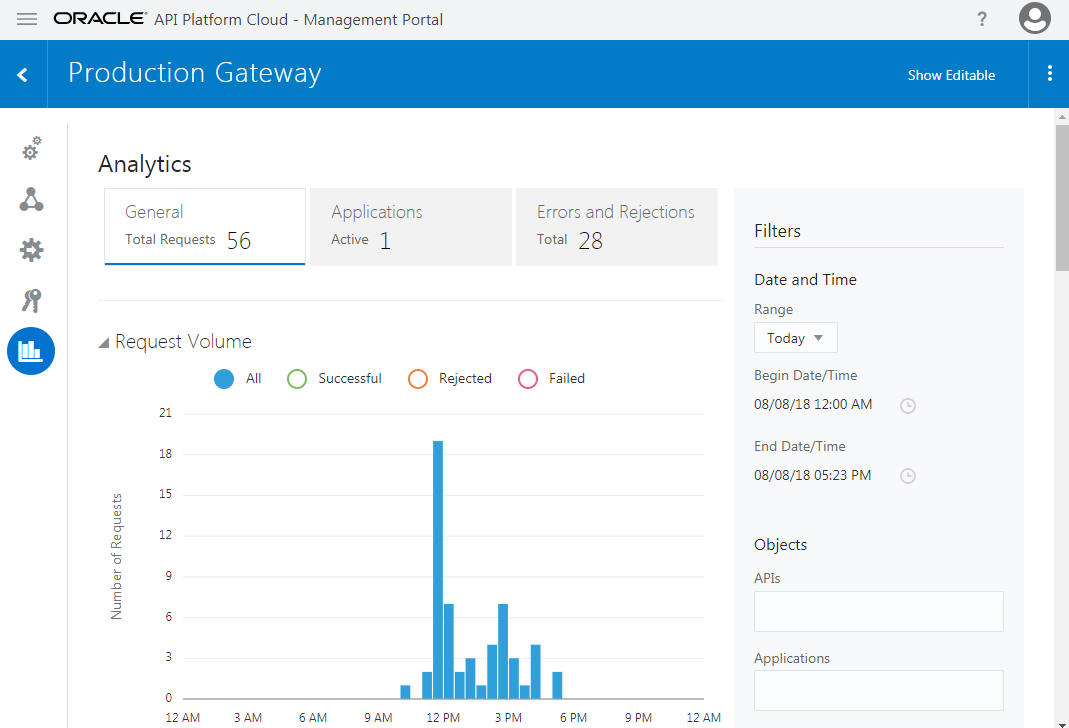Click the End Date/Time value 08/08/18 05:23 PM
Image resolution: width=1069 pixels, height=728 pixels.
813,475
